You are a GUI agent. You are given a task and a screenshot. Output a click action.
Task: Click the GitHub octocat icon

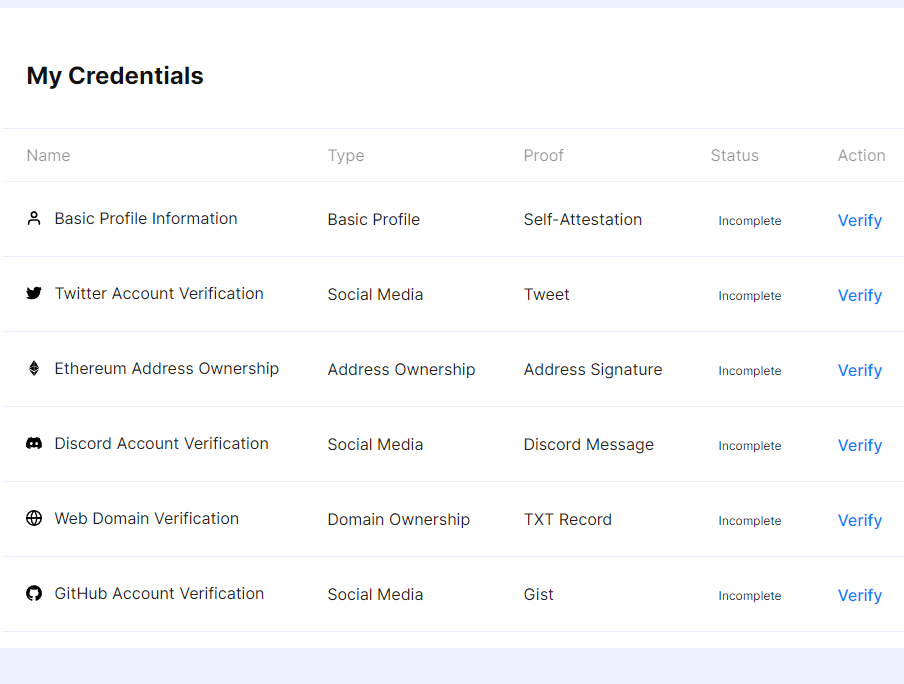click(34, 593)
